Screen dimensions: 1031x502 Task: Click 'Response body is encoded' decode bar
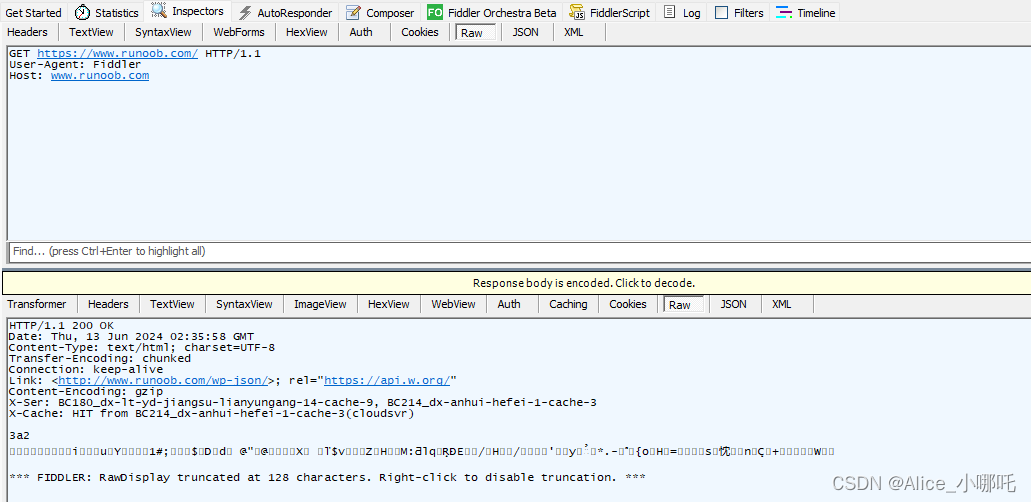click(517, 284)
